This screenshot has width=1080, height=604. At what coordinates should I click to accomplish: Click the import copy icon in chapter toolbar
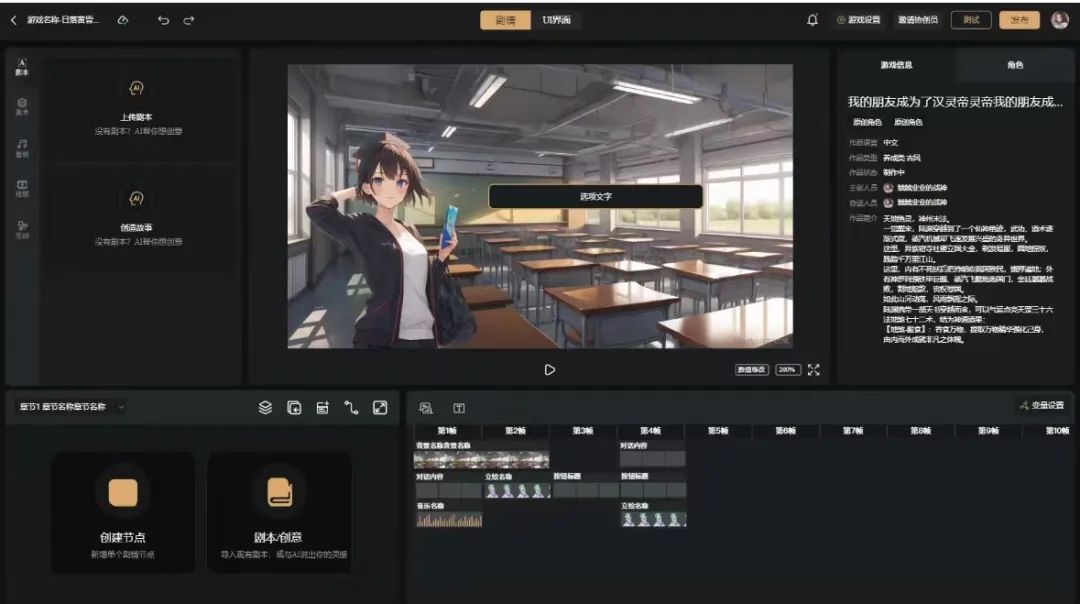pyautogui.click(x=294, y=408)
